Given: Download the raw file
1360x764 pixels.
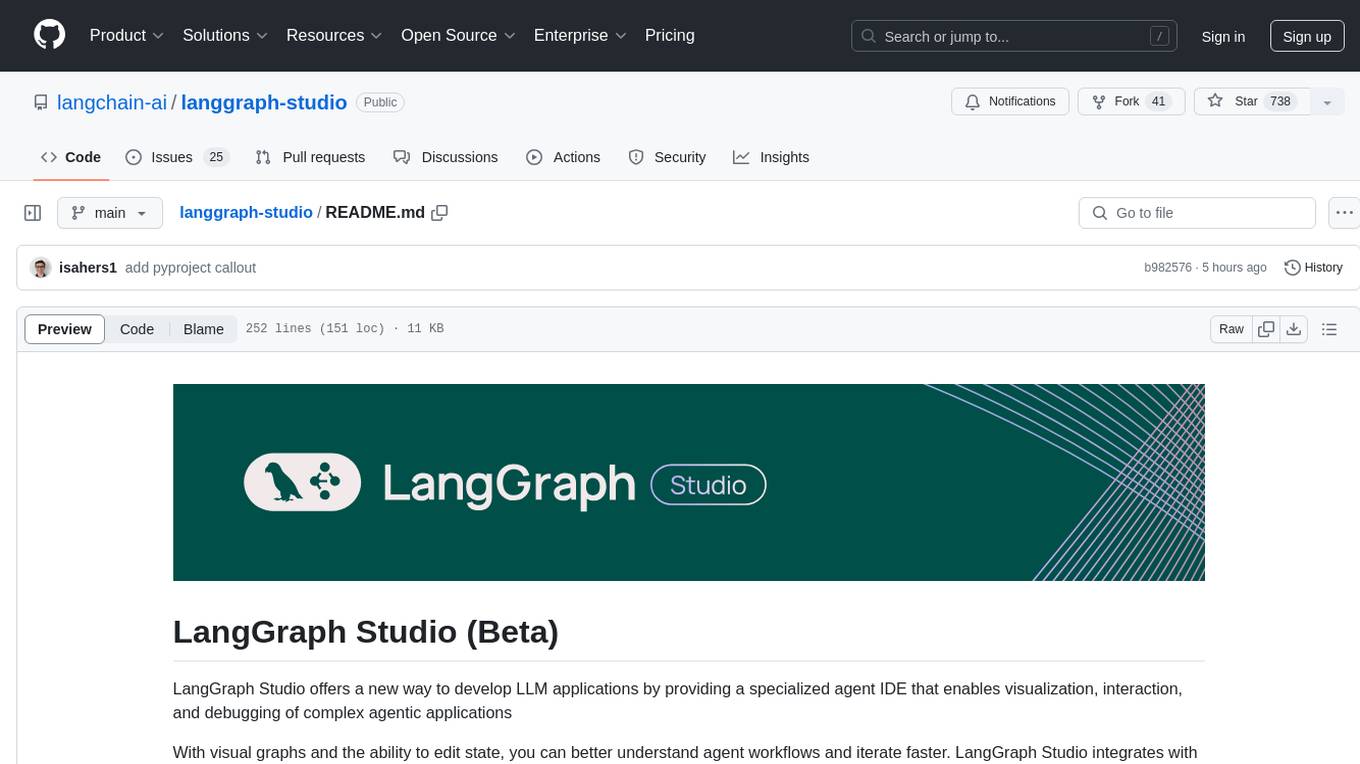Looking at the screenshot, I should [x=1294, y=329].
